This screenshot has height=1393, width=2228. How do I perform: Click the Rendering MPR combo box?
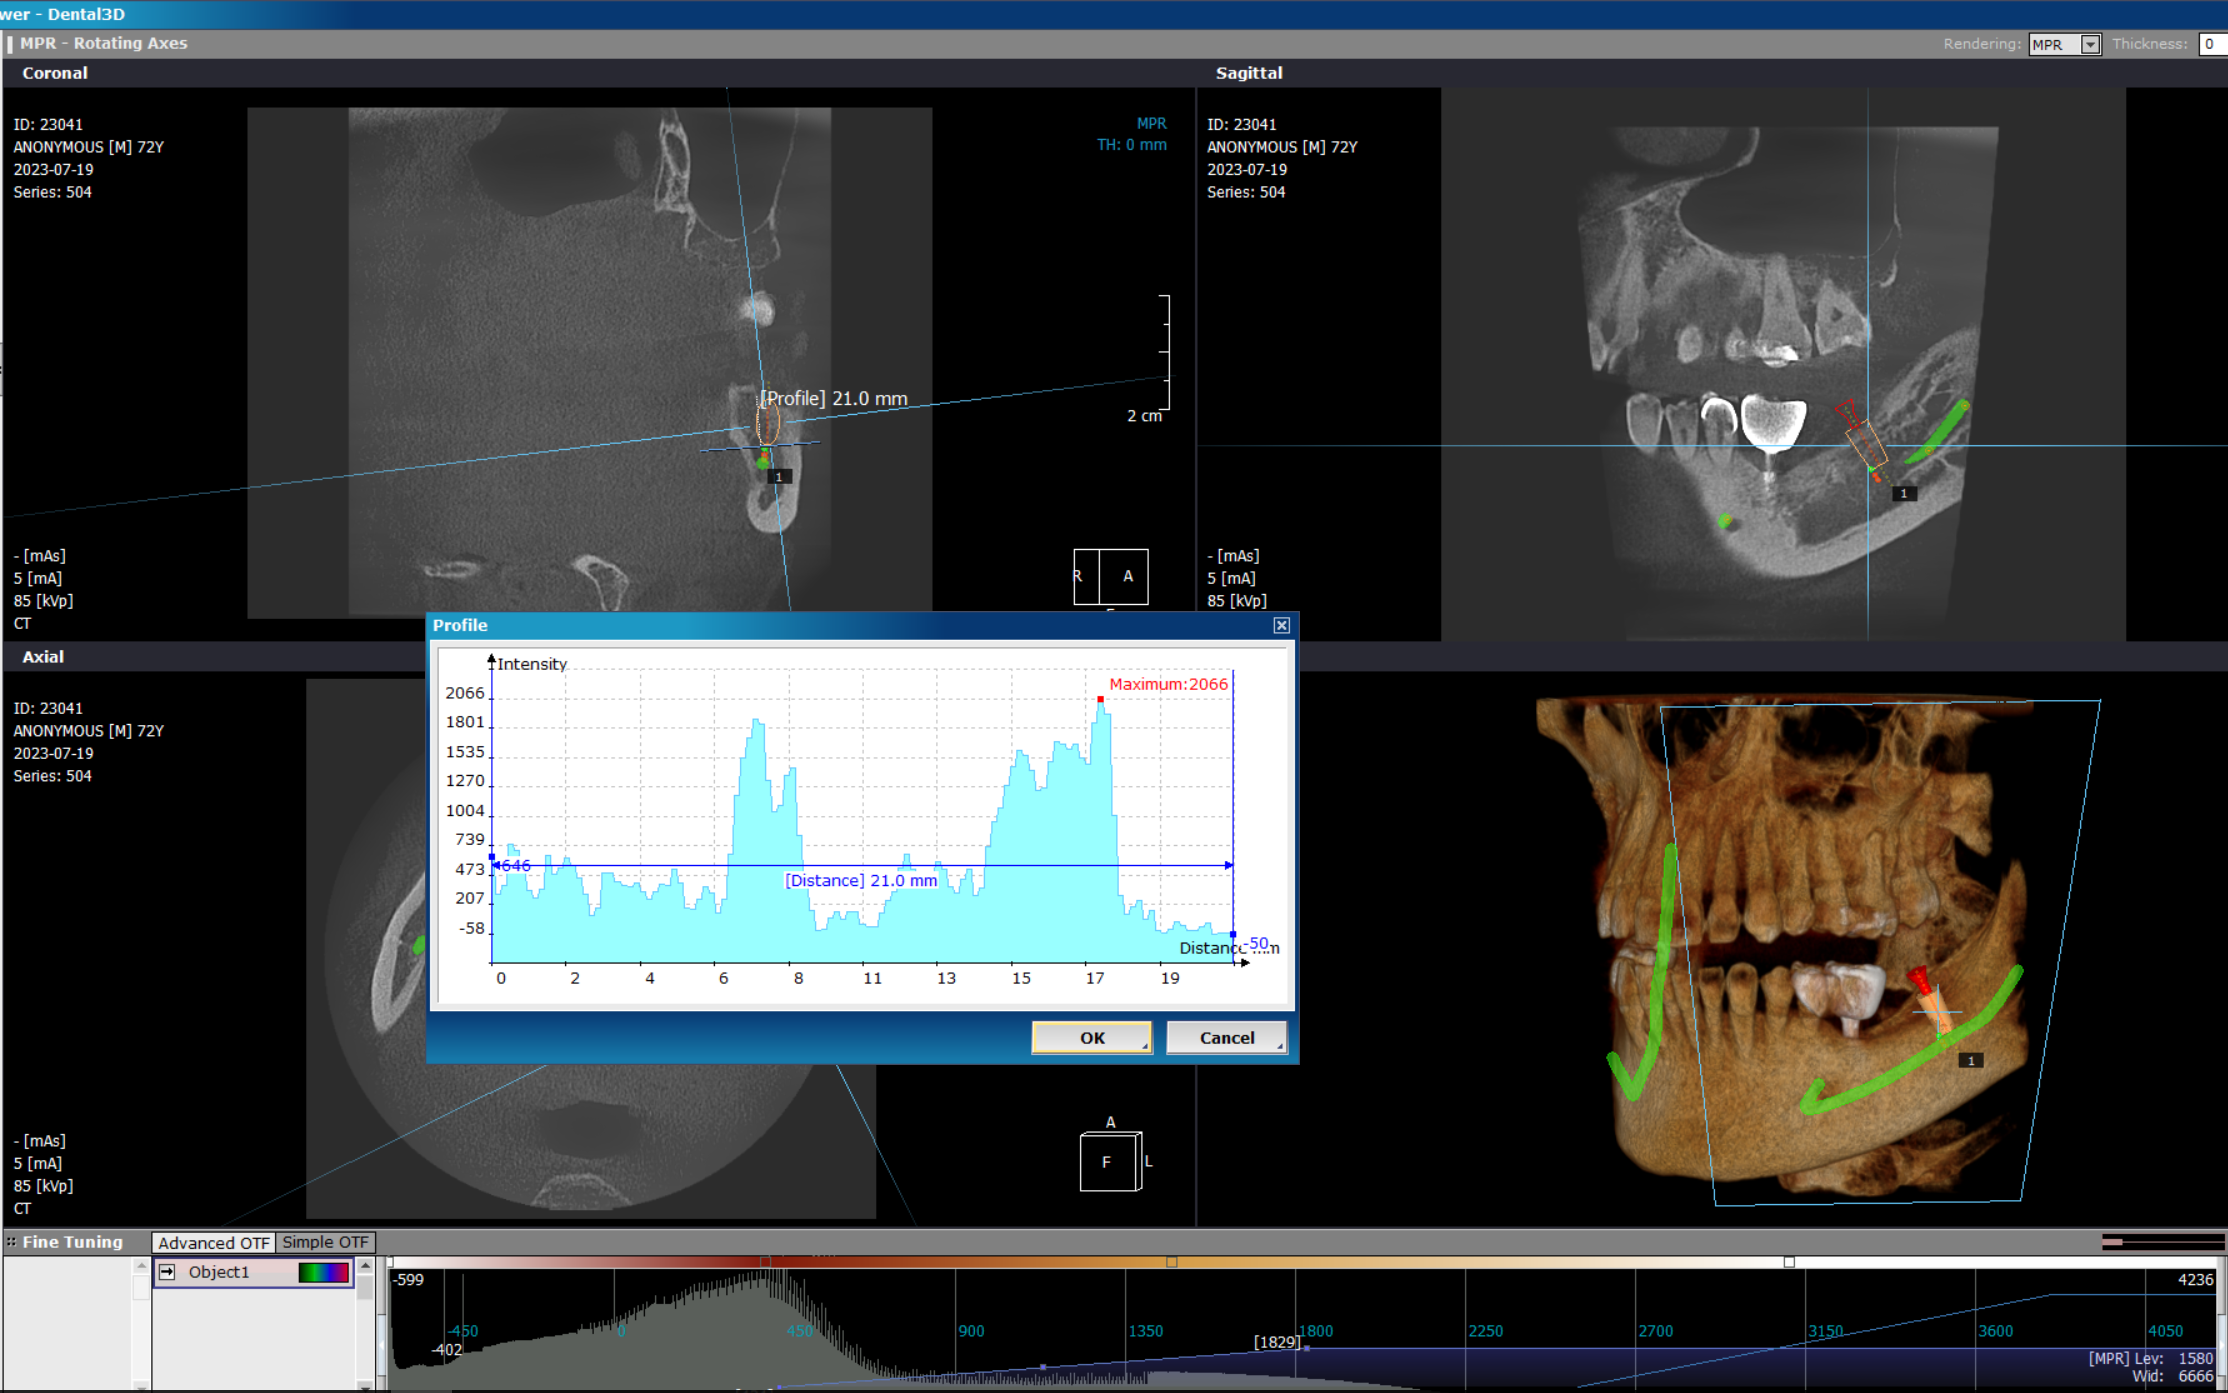[2064, 44]
